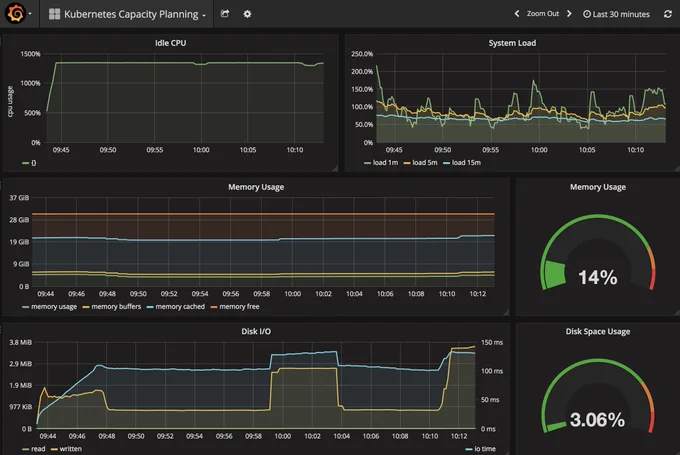Open the Grafana logo main menu

click(x=15, y=13)
